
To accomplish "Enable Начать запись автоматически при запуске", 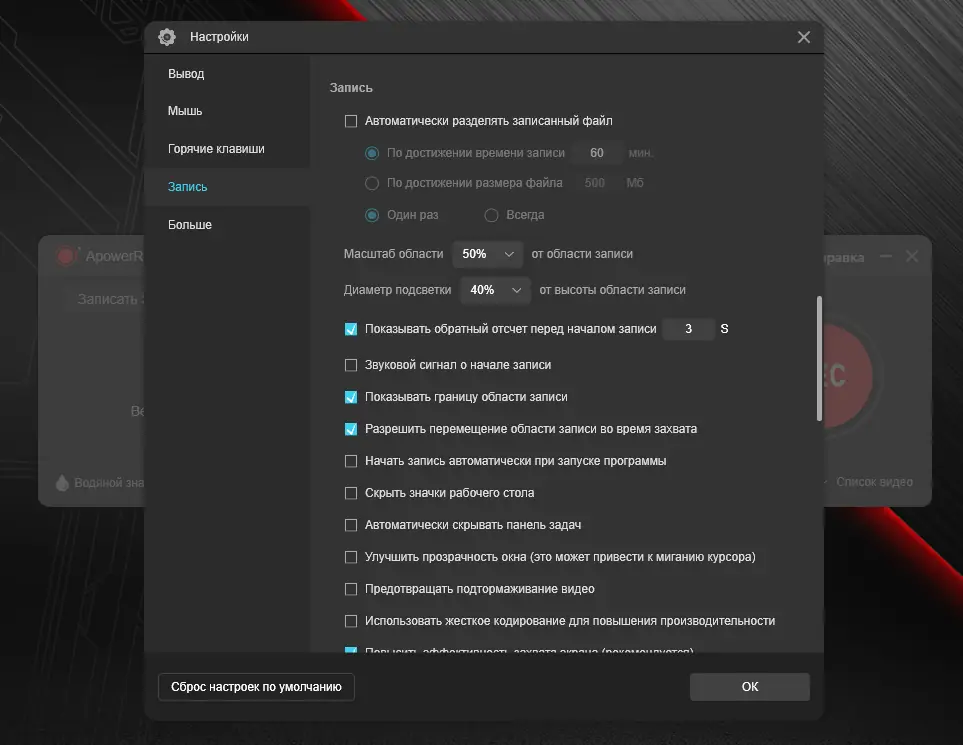I will pos(351,461).
